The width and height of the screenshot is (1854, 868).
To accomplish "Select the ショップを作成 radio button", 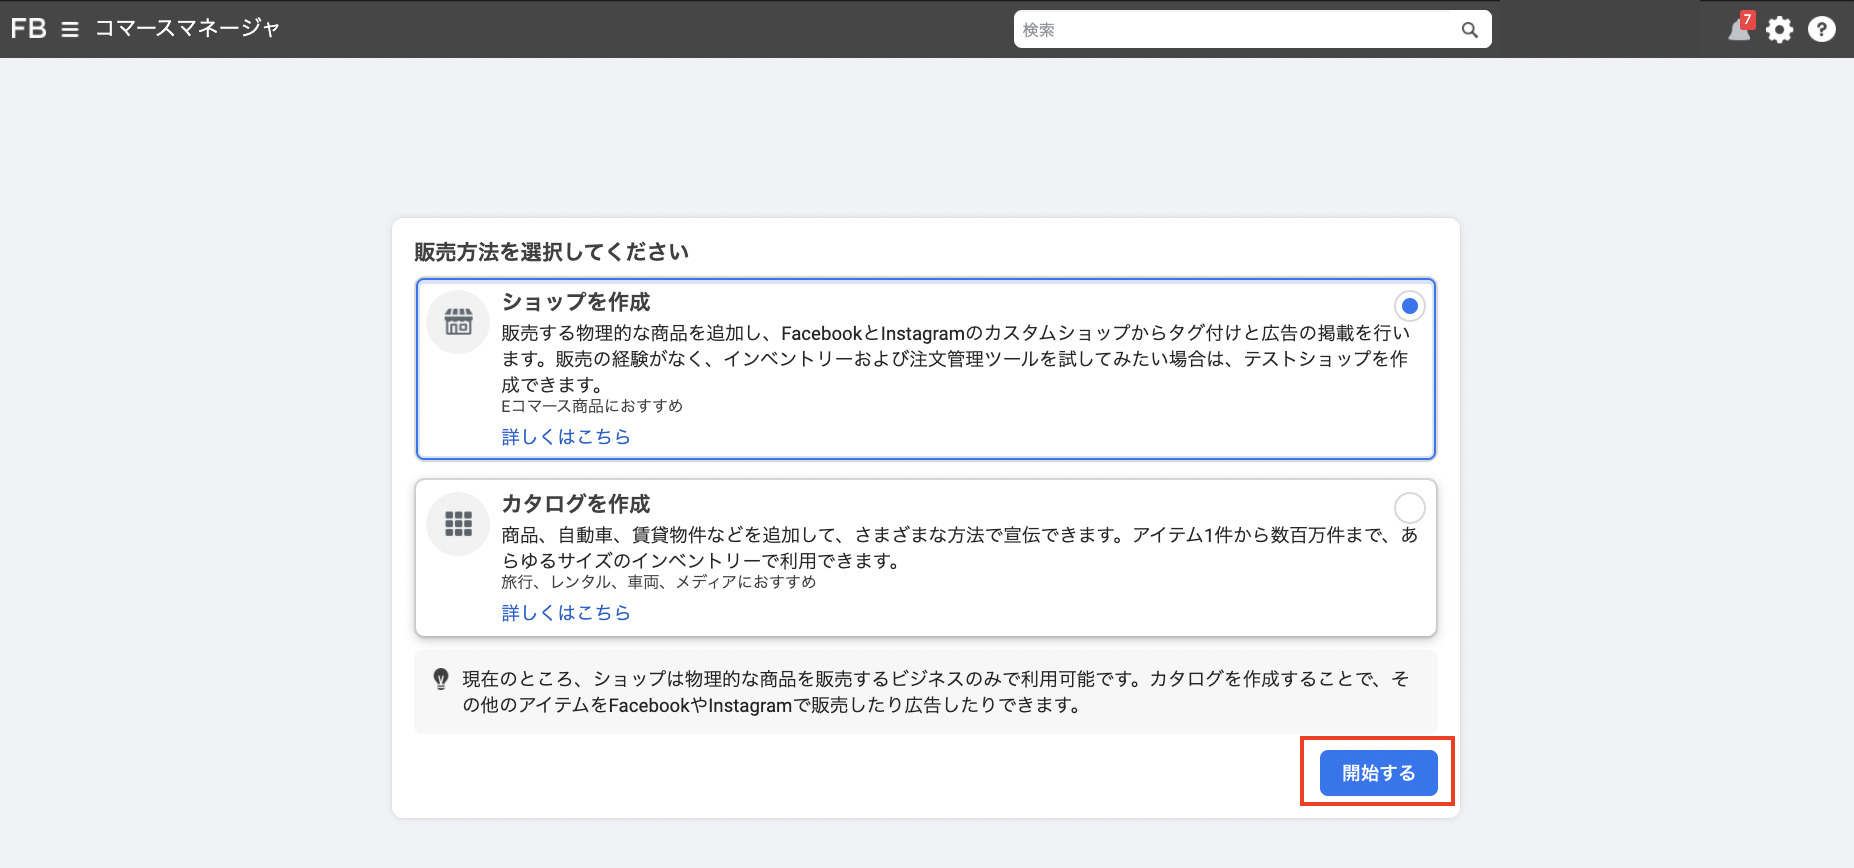I will pyautogui.click(x=1409, y=306).
